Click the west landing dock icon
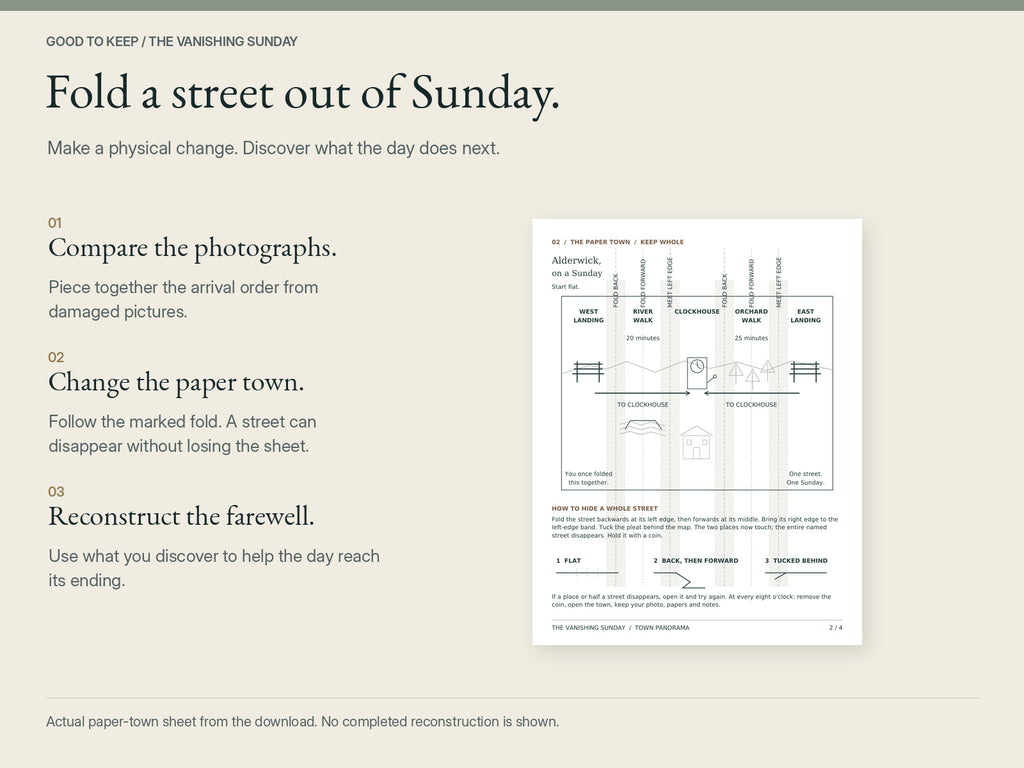This screenshot has height=768, width=1024. [588, 372]
